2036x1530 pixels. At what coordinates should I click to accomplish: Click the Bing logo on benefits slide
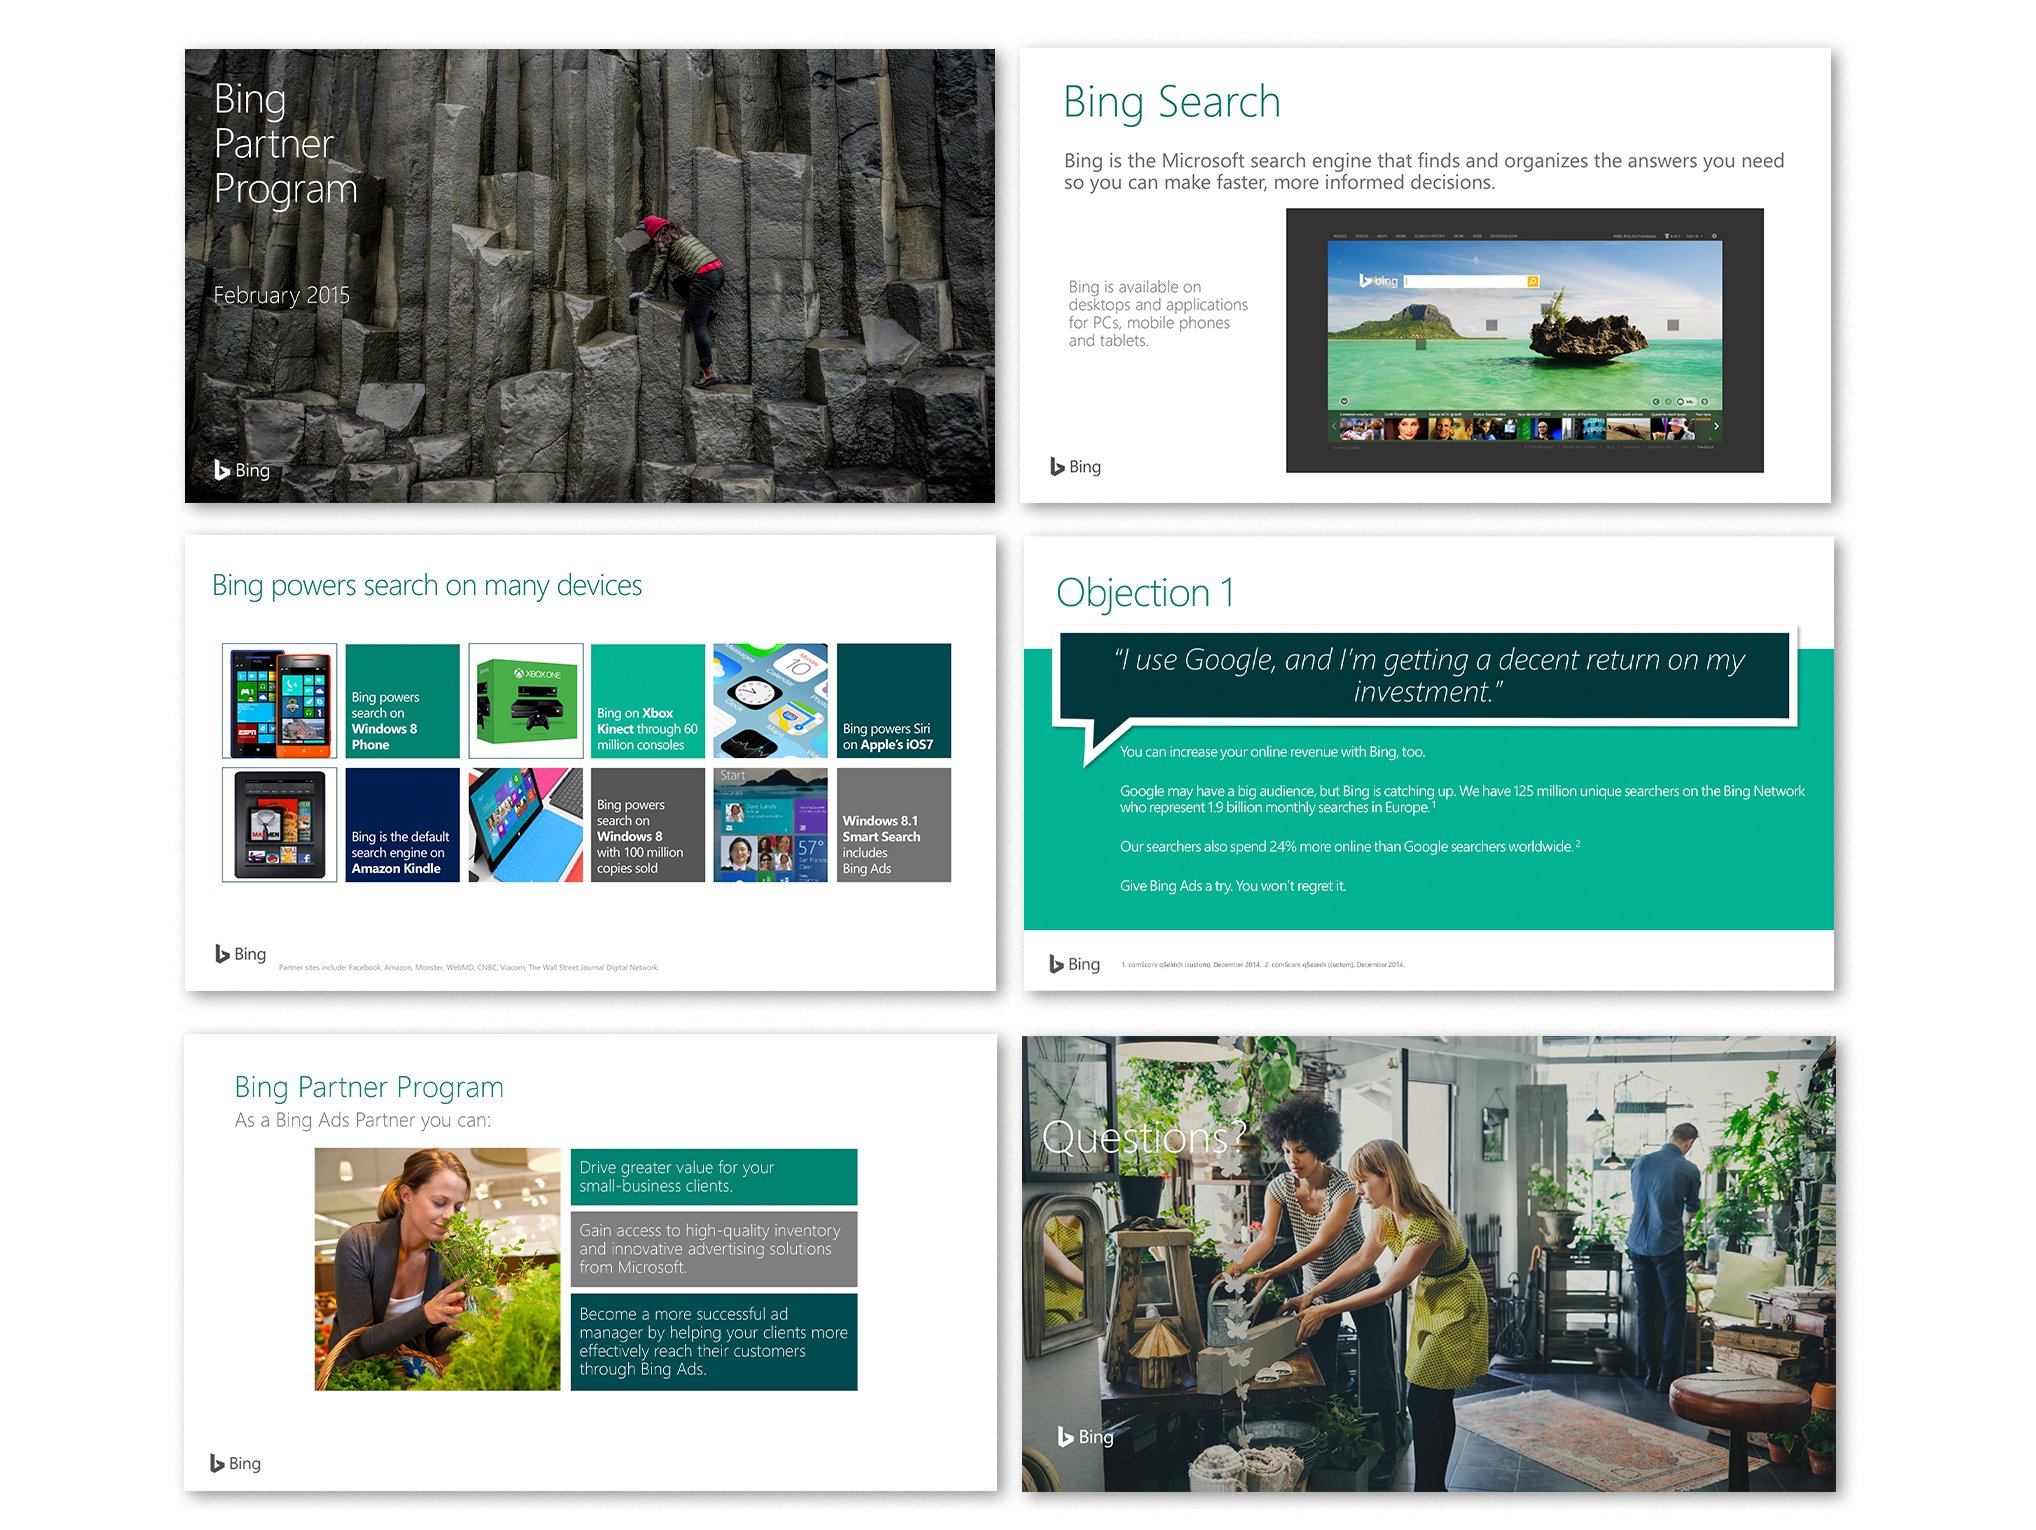coord(235,1463)
